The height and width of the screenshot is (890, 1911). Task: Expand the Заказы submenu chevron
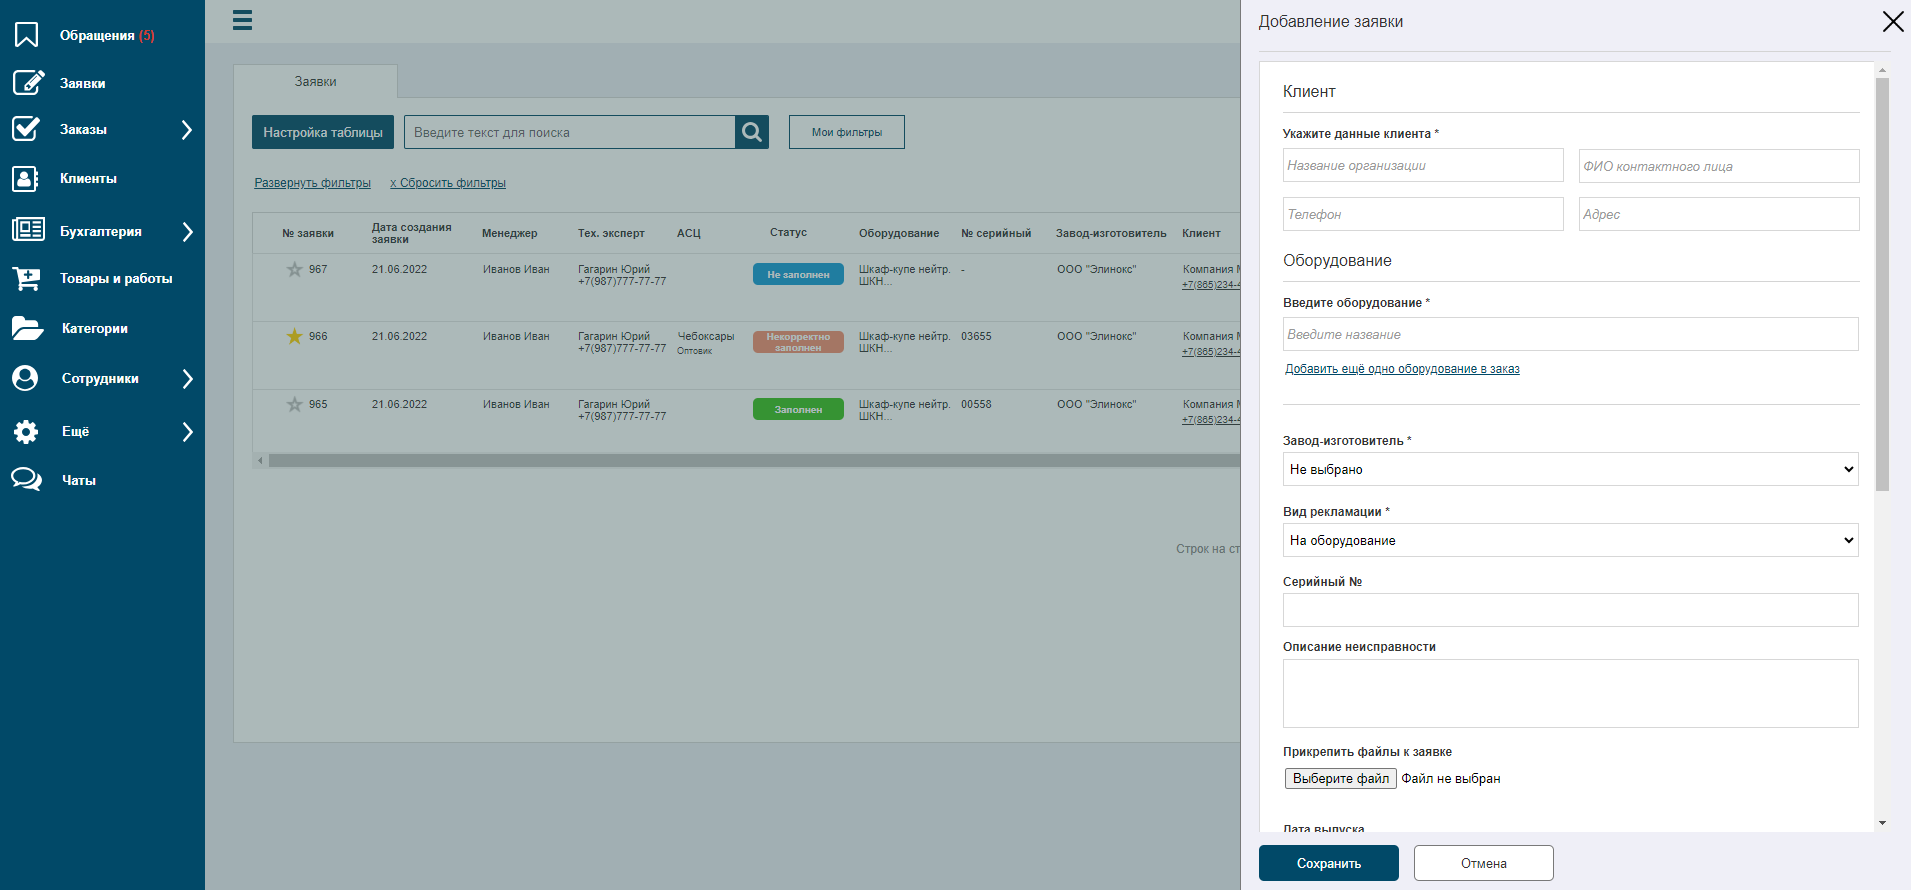(x=187, y=130)
